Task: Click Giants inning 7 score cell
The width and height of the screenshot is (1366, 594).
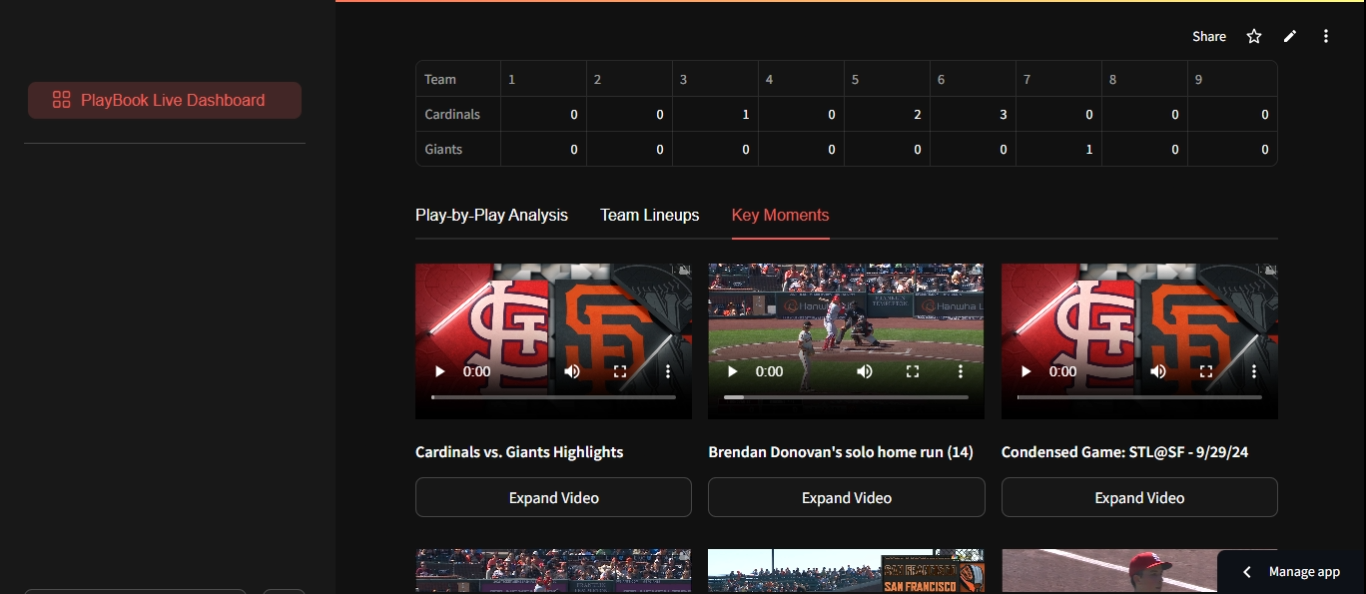Action: 1059,149
